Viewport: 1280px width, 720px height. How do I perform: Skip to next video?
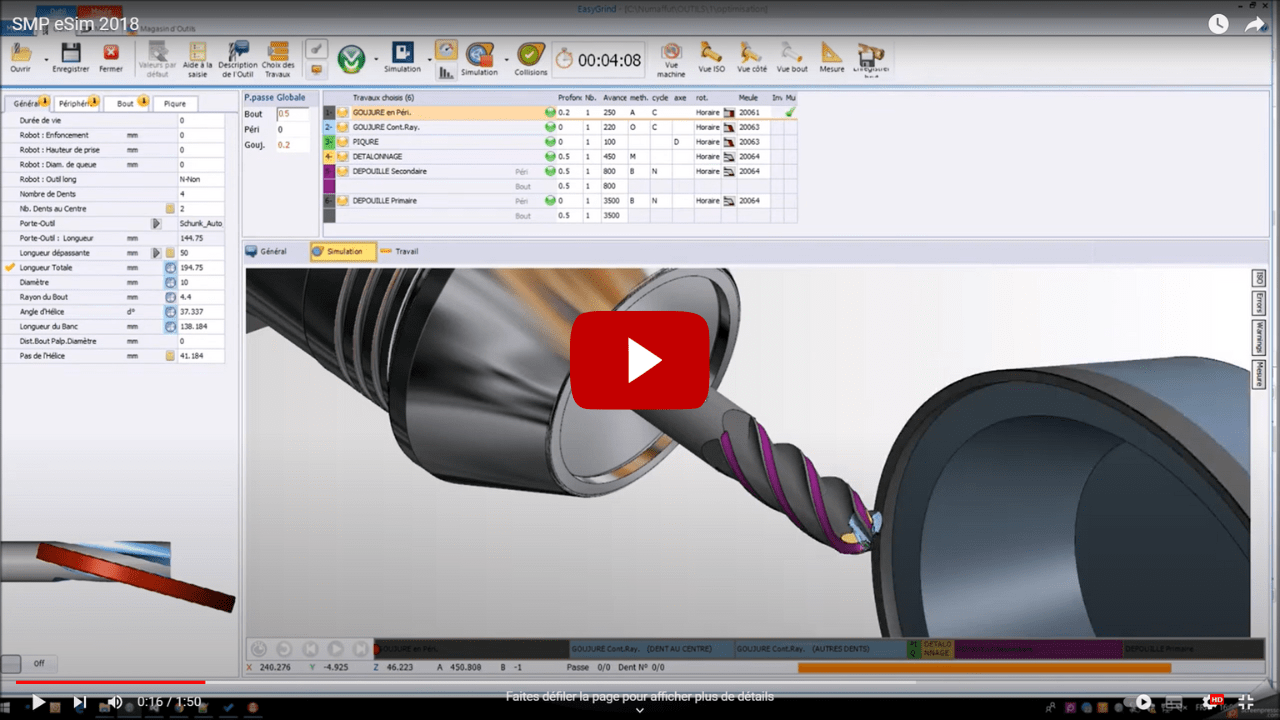(x=80, y=702)
